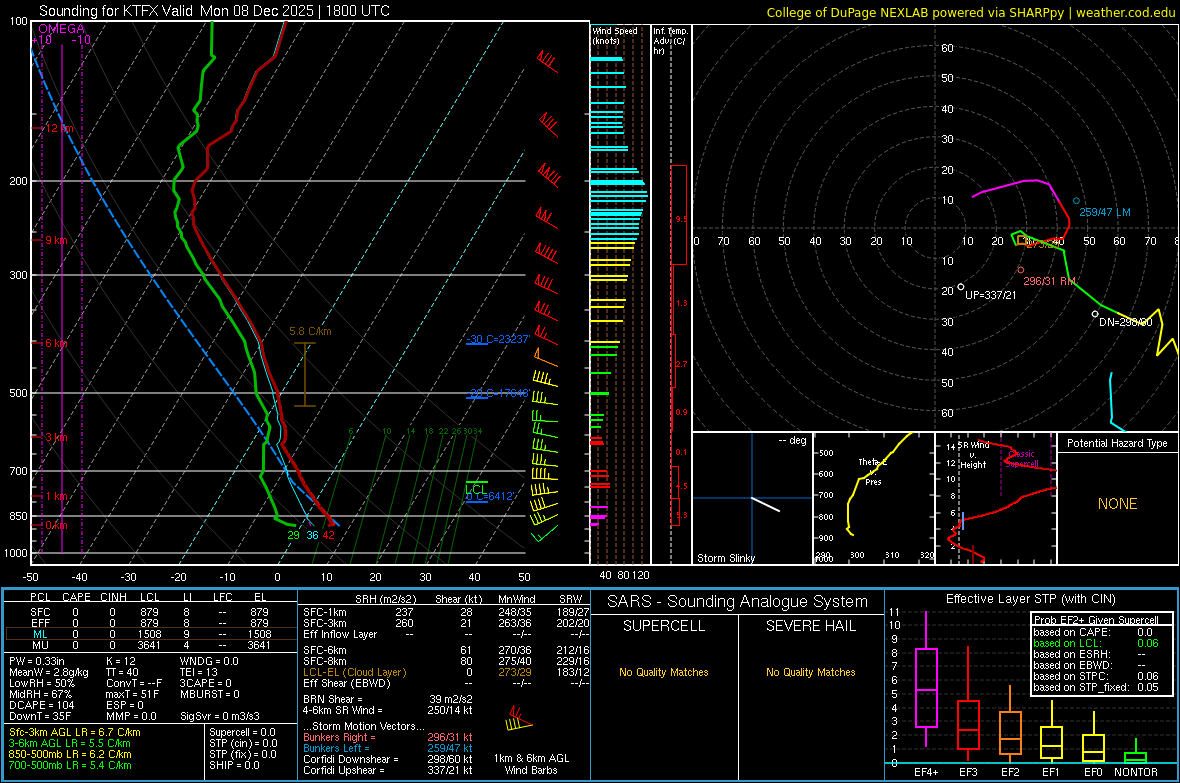Click the DCAPE = 104 value
Screen dimensions: 1180x783
(x=41, y=705)
